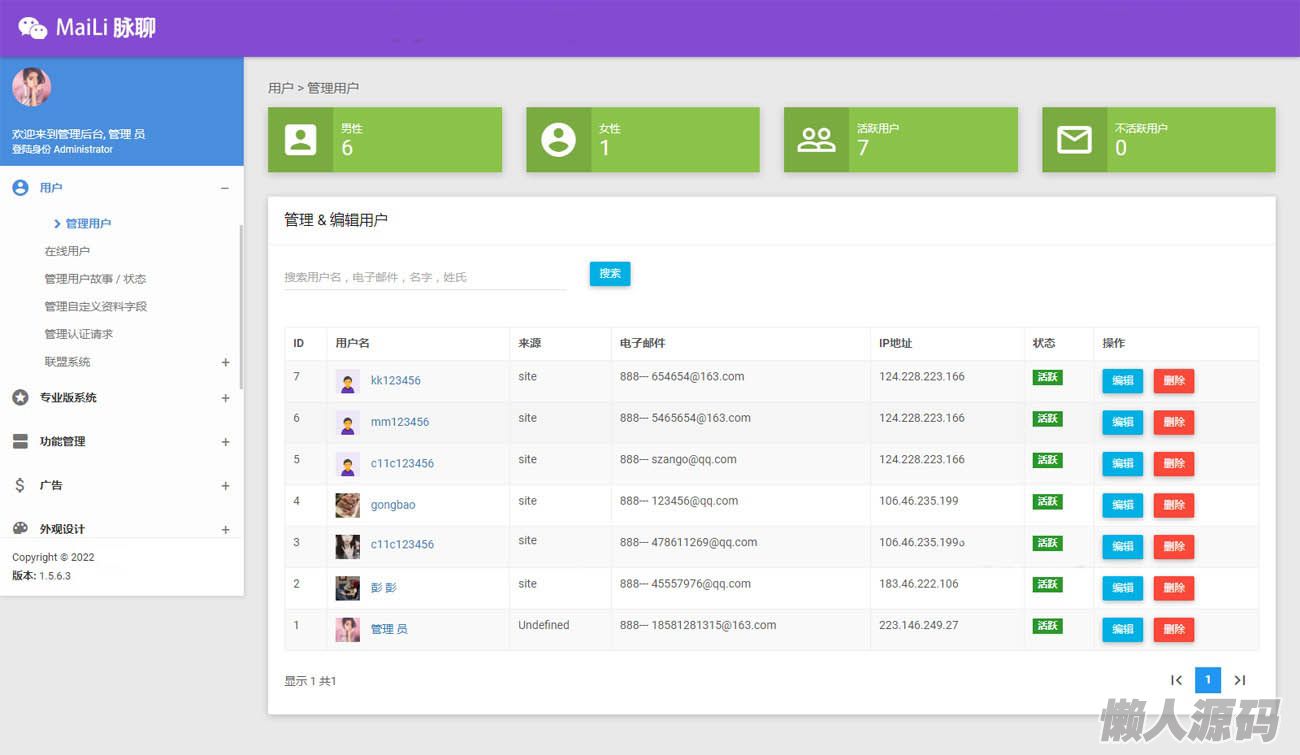Viewport: 1300px width, 755px height.
Task: Click the Function Management sidebar icon
Action: point(20,441)
